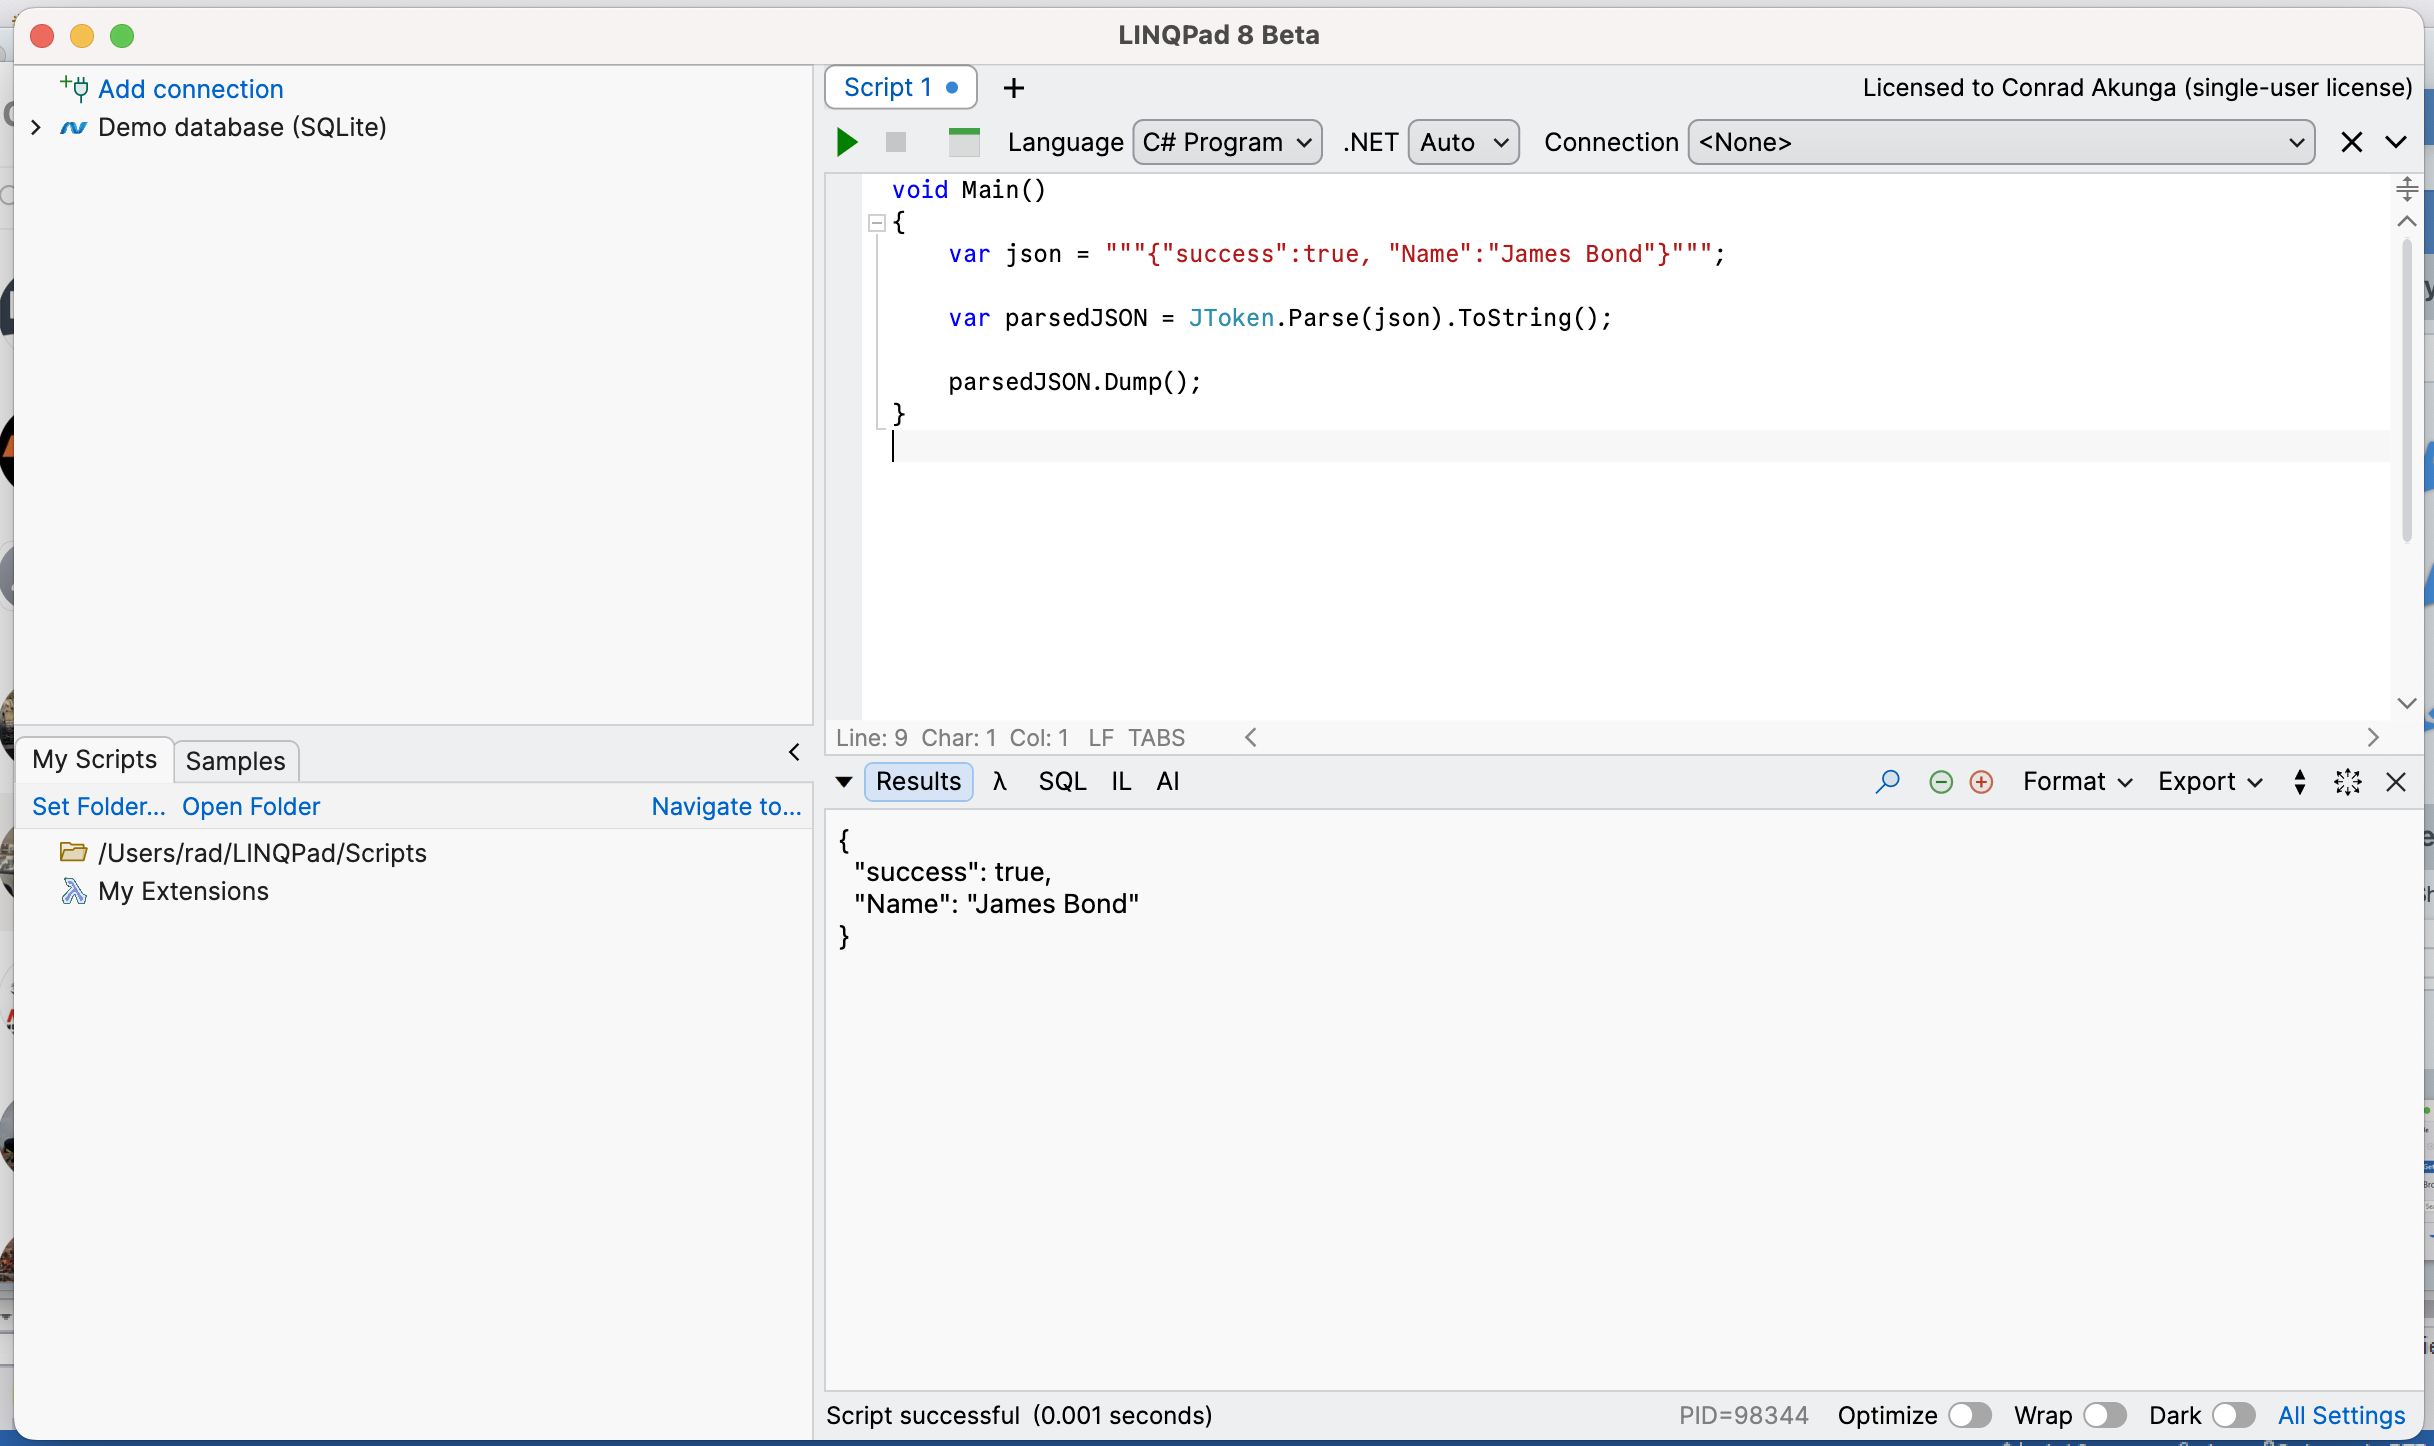Expand the Demo database (SQLite) node
The image size is (2434, 1446).
coord(36,127)
